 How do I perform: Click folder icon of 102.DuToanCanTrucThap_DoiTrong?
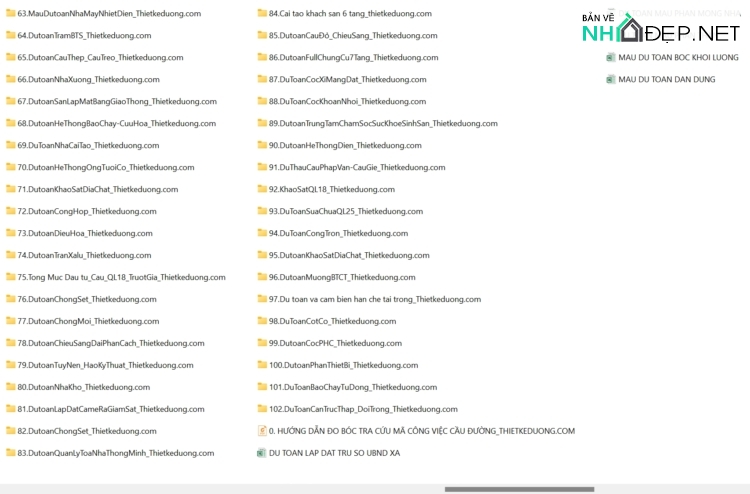262,409
